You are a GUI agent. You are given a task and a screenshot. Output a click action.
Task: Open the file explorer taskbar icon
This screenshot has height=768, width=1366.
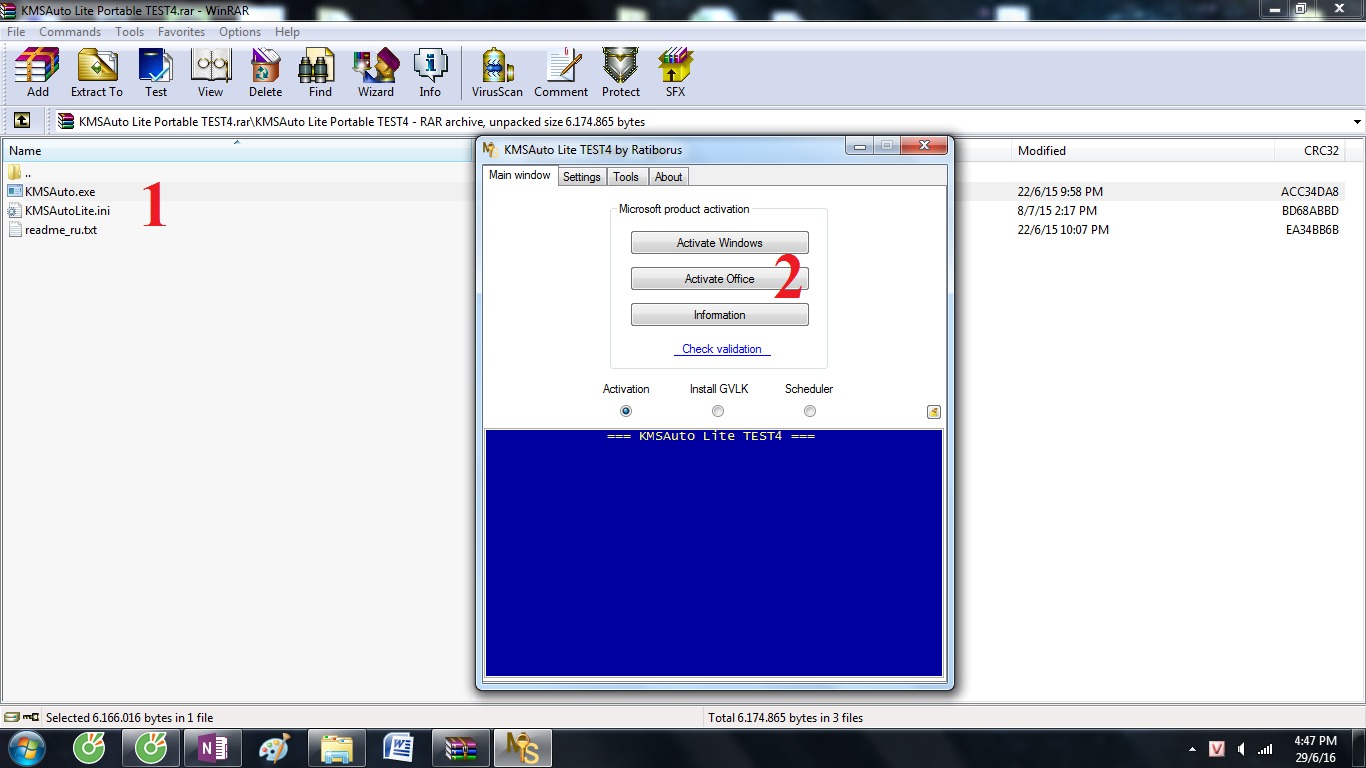coord(337,748)
